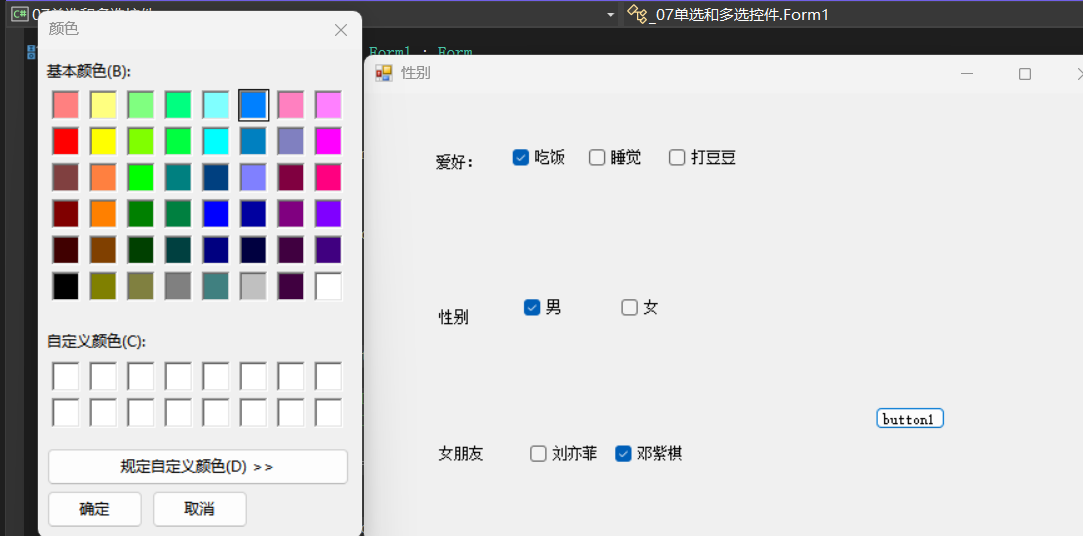Choose the hot pink swatch below magenta
Viewport: 1083px width, 536px height.
coord(329,178)
